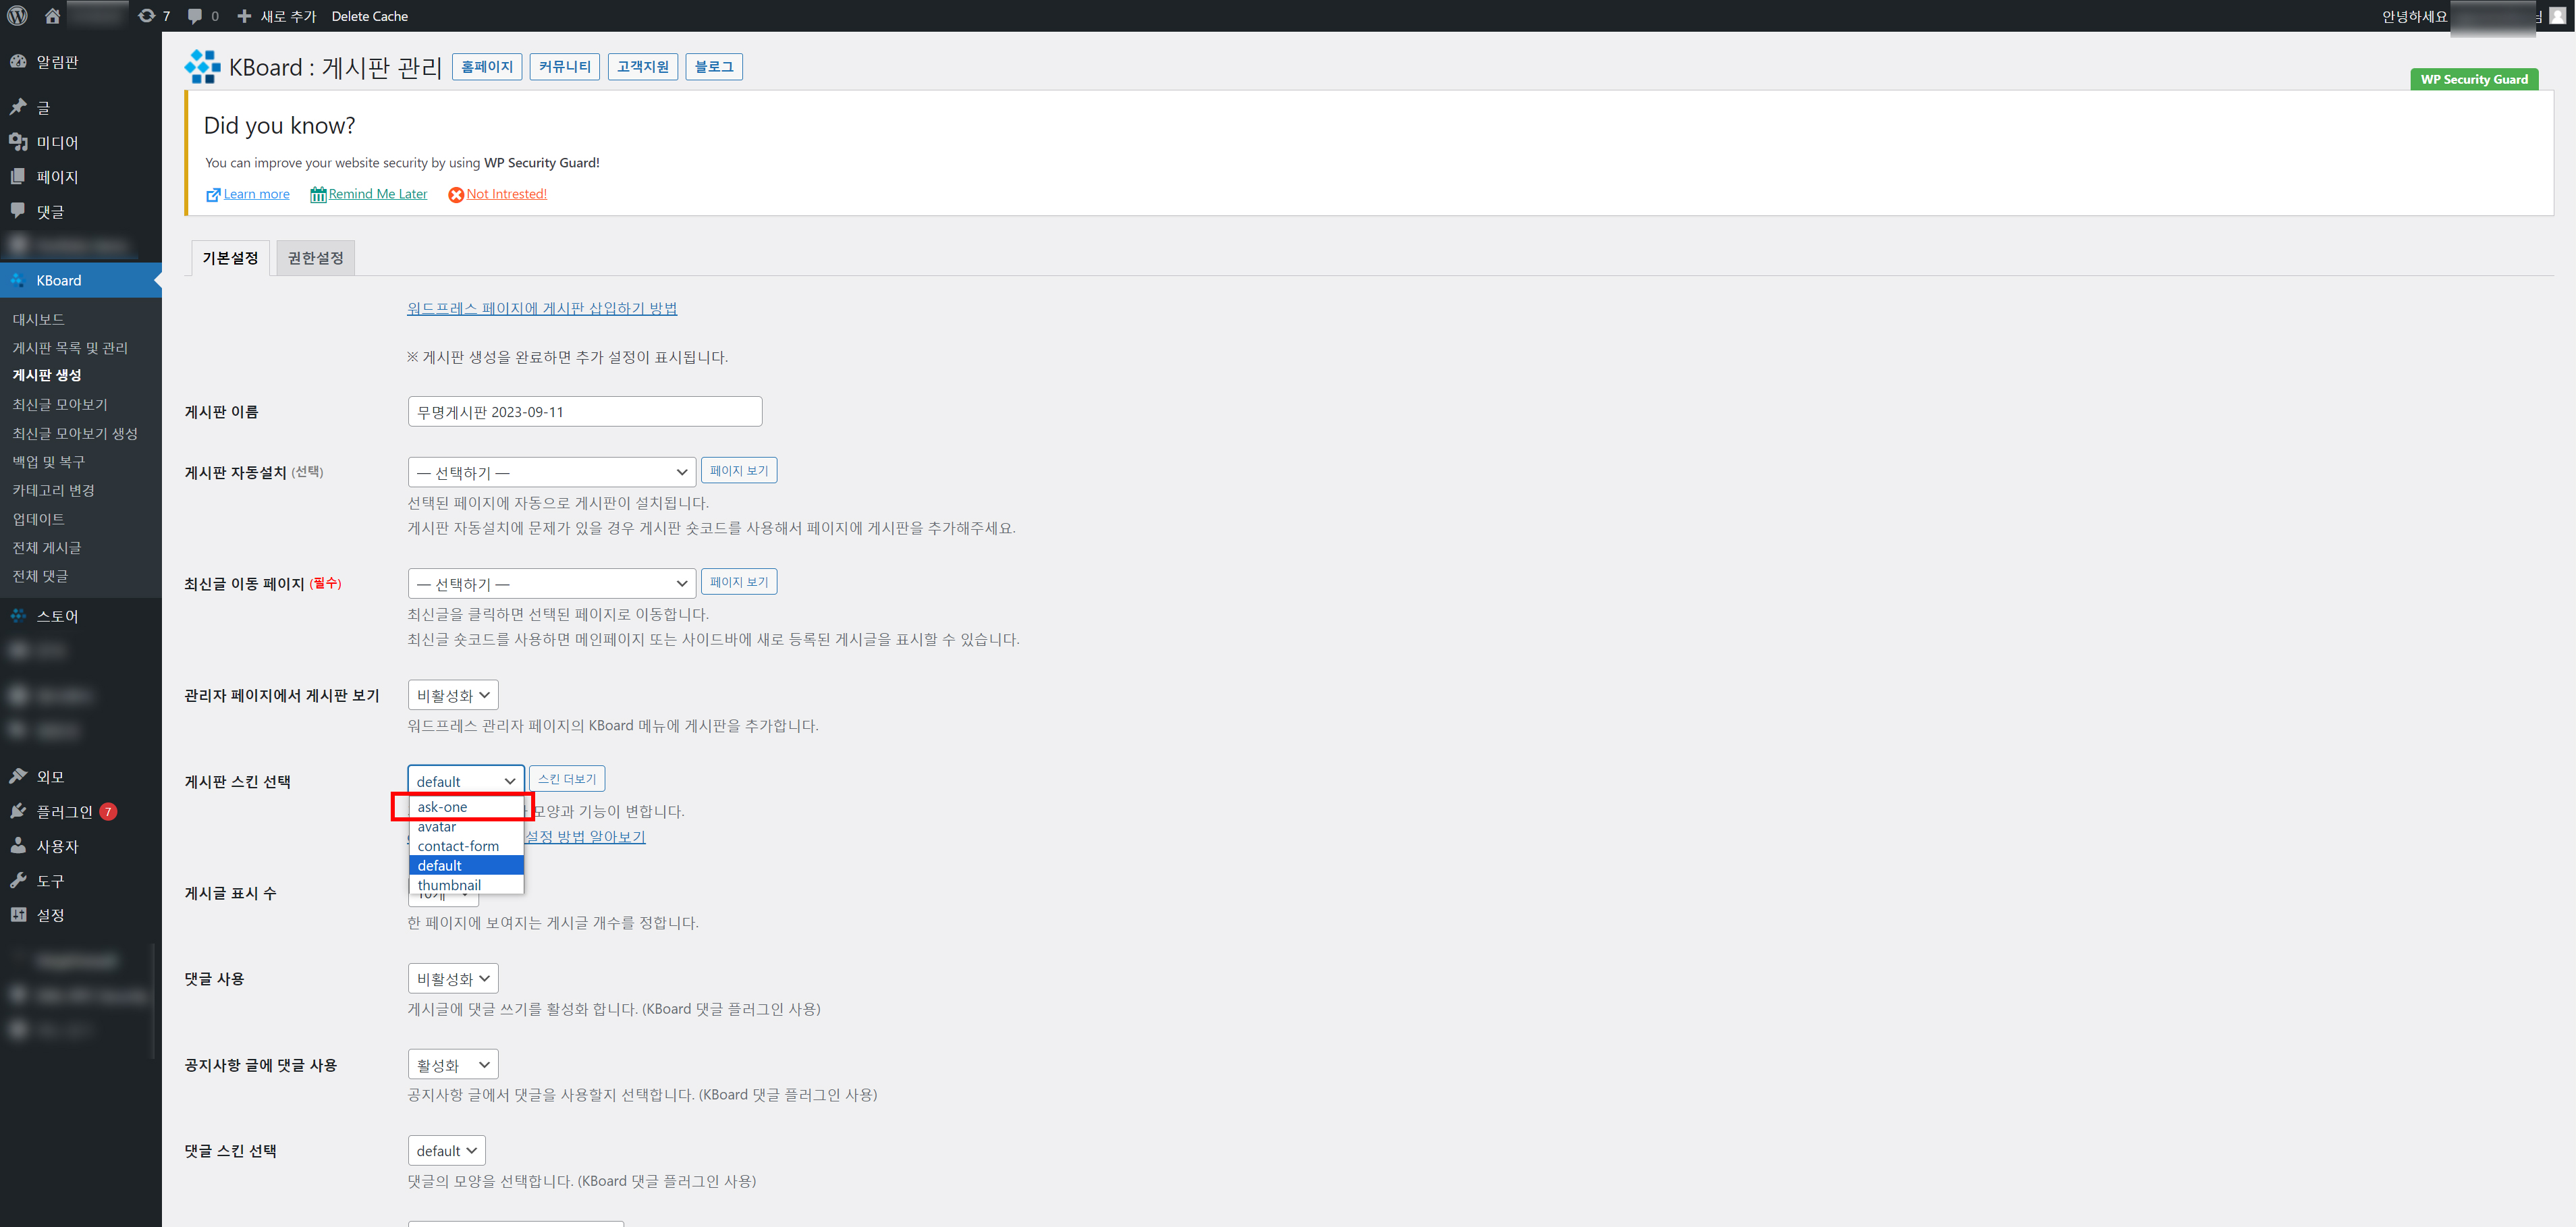Click the Remind Me Later link

pyautogui.click(x=378, y=194)
